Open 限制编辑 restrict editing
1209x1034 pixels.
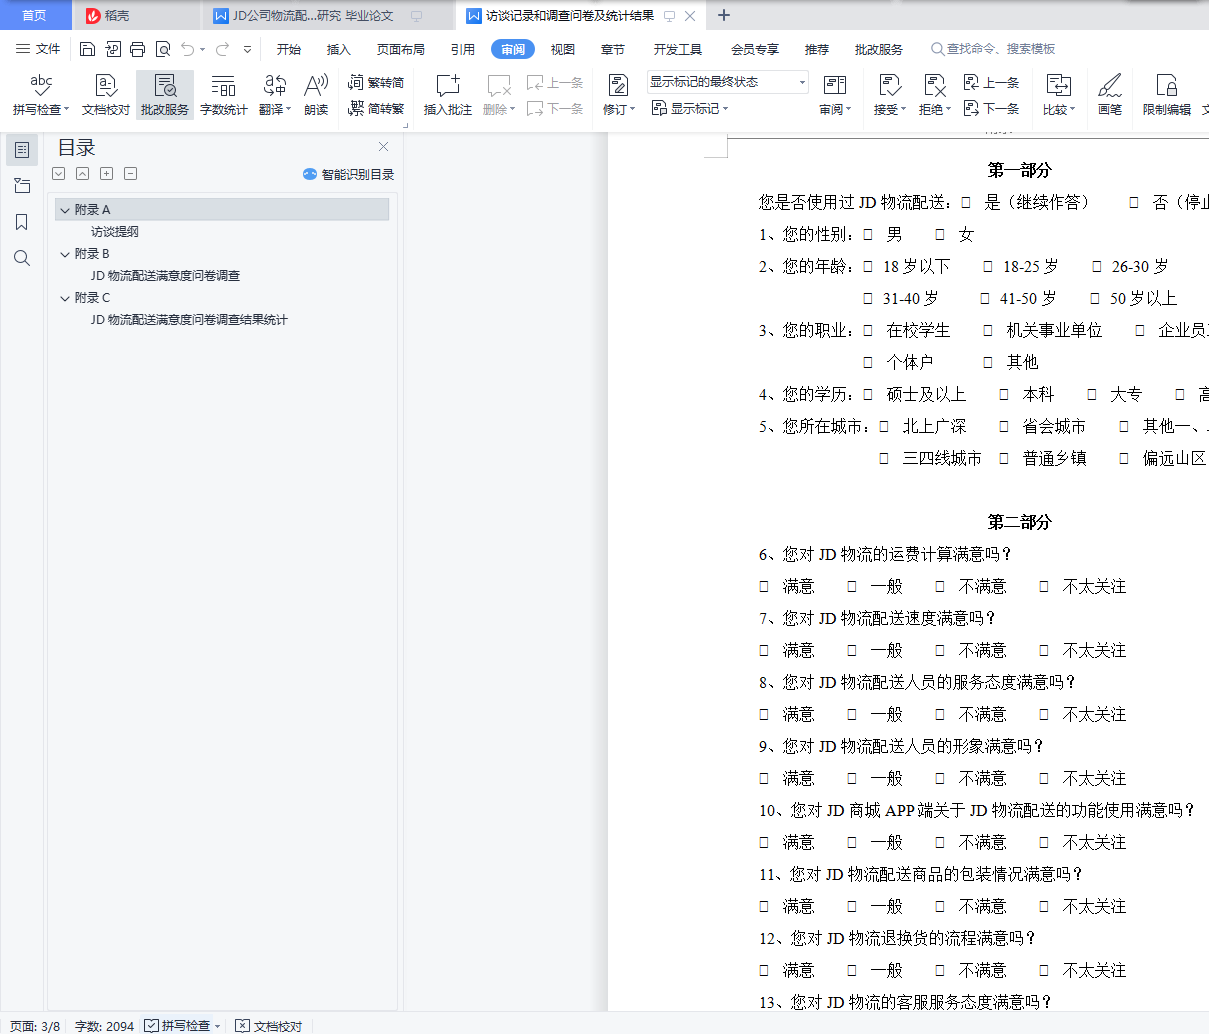1167,96
